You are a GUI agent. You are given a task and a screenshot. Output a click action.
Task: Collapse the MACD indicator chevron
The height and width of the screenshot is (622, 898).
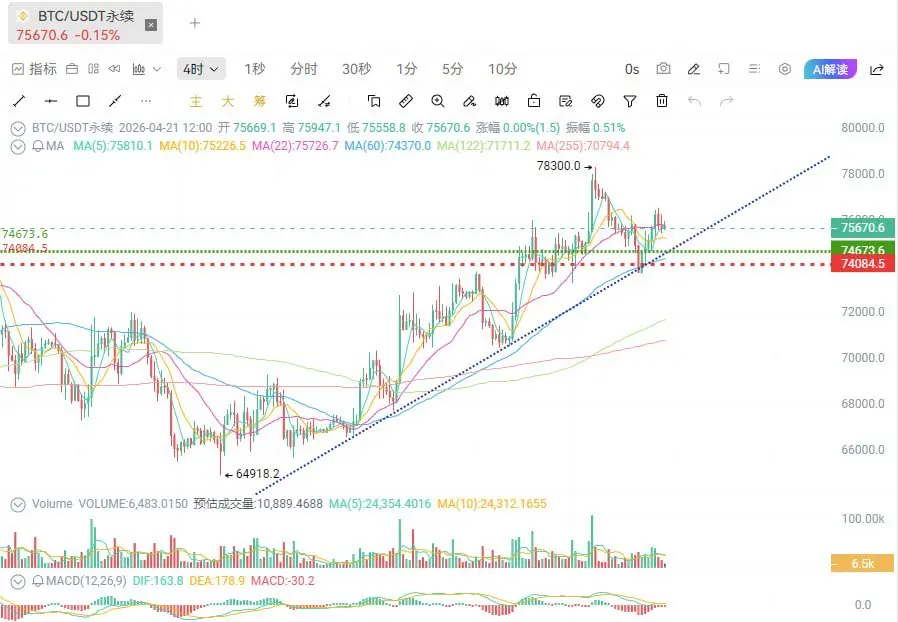click(x=18, y=581)
